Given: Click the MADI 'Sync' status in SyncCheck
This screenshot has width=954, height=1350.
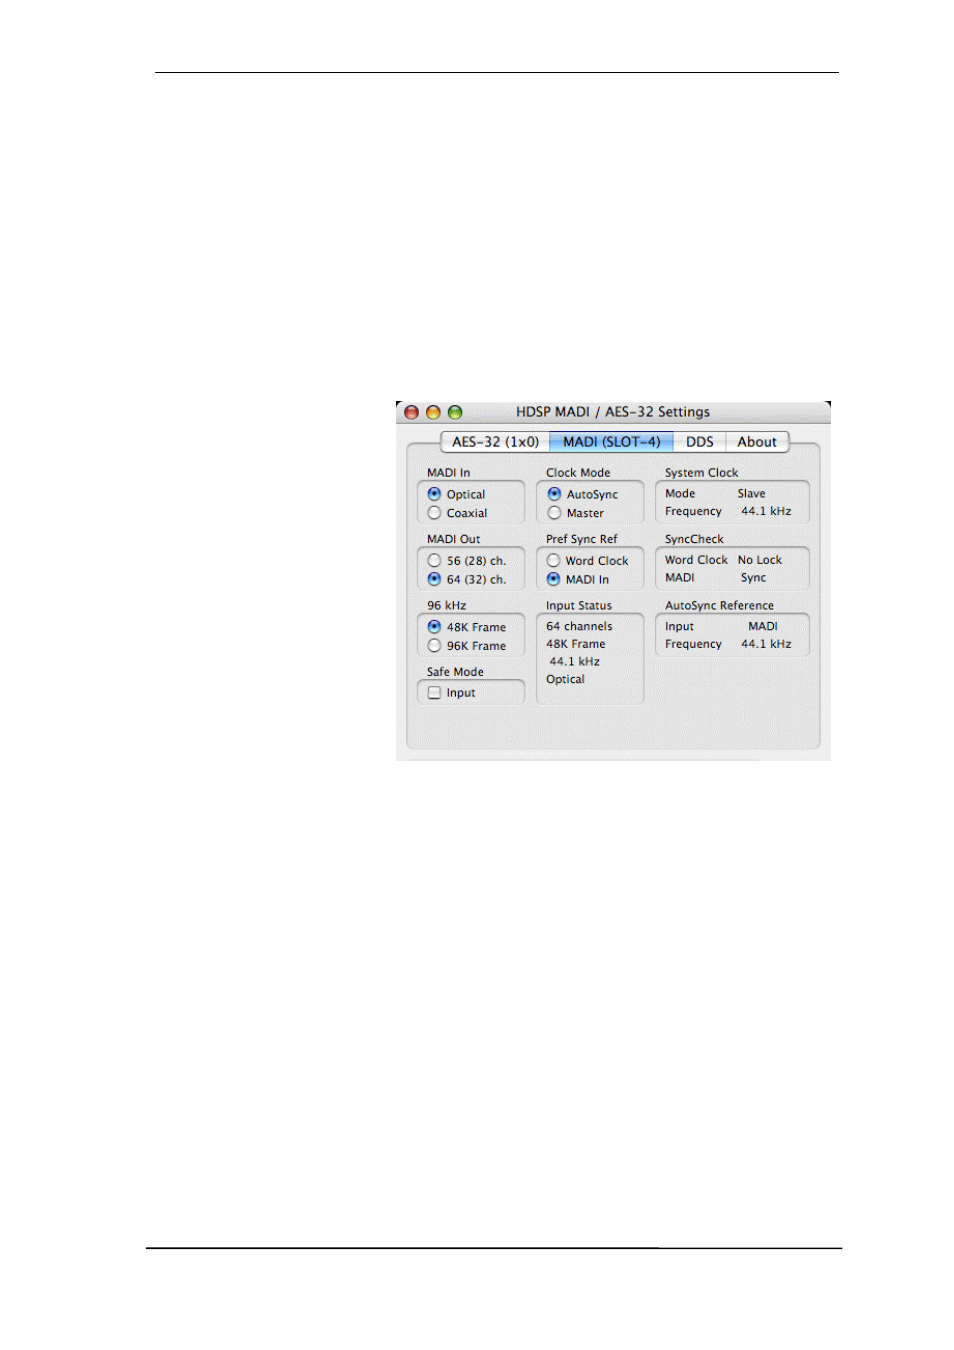Looking at the screenshot, I should coord(753,578).
